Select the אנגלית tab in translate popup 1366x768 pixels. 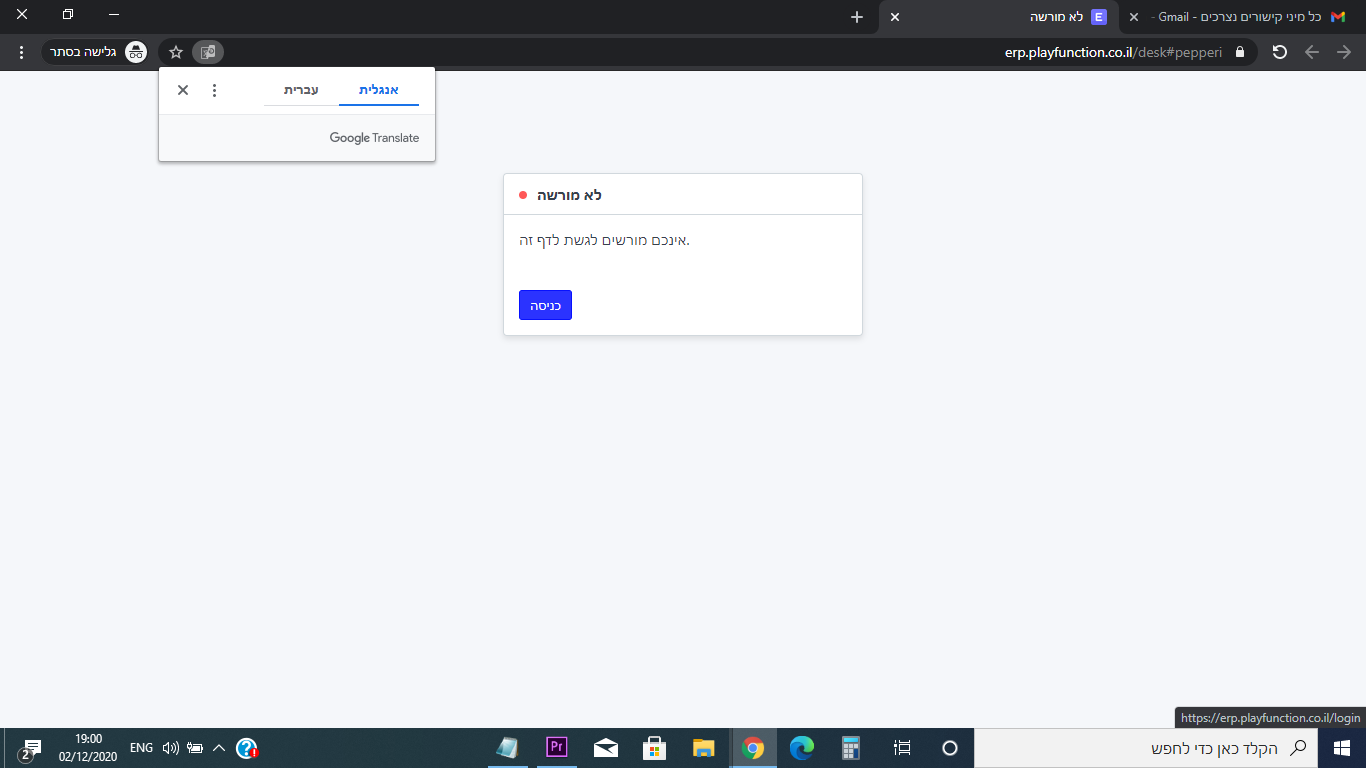pos(379,90)
